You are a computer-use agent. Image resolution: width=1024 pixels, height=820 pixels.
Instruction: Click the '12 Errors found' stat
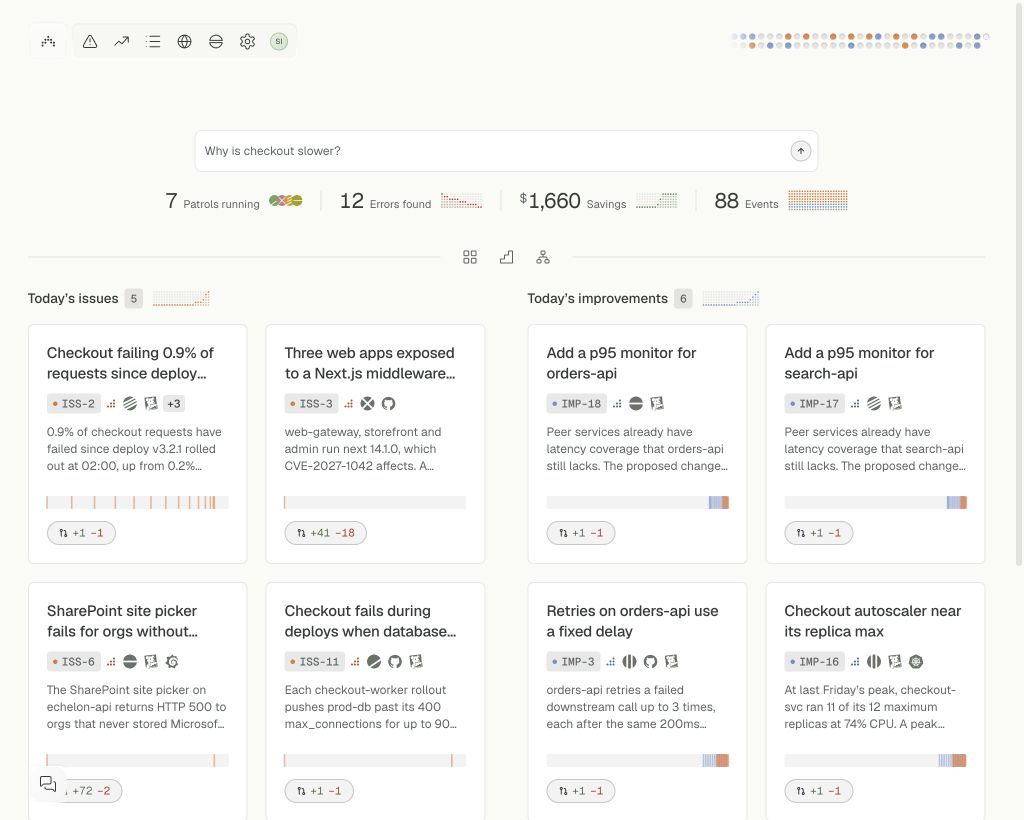(x=411, y=201)
